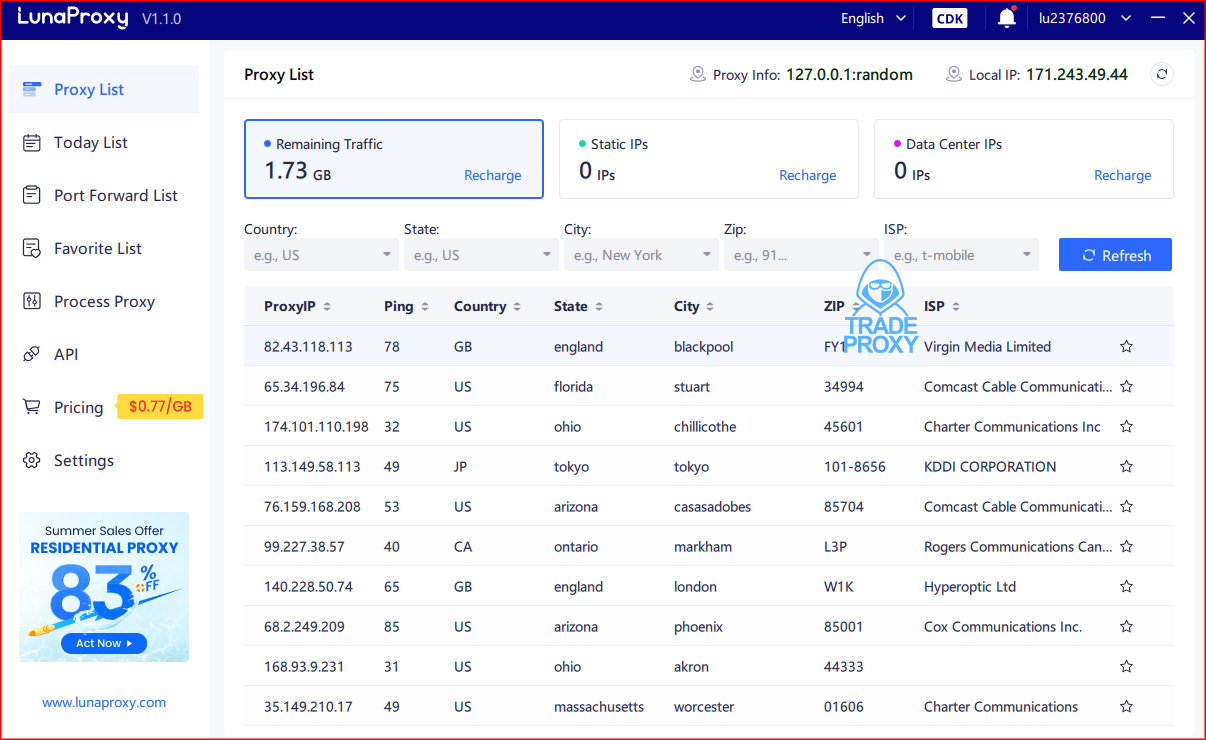Click the $0.77/GB price badge
Image resolution: width=1206 pixels, height=740 pixels.
(x=160, y=407)
